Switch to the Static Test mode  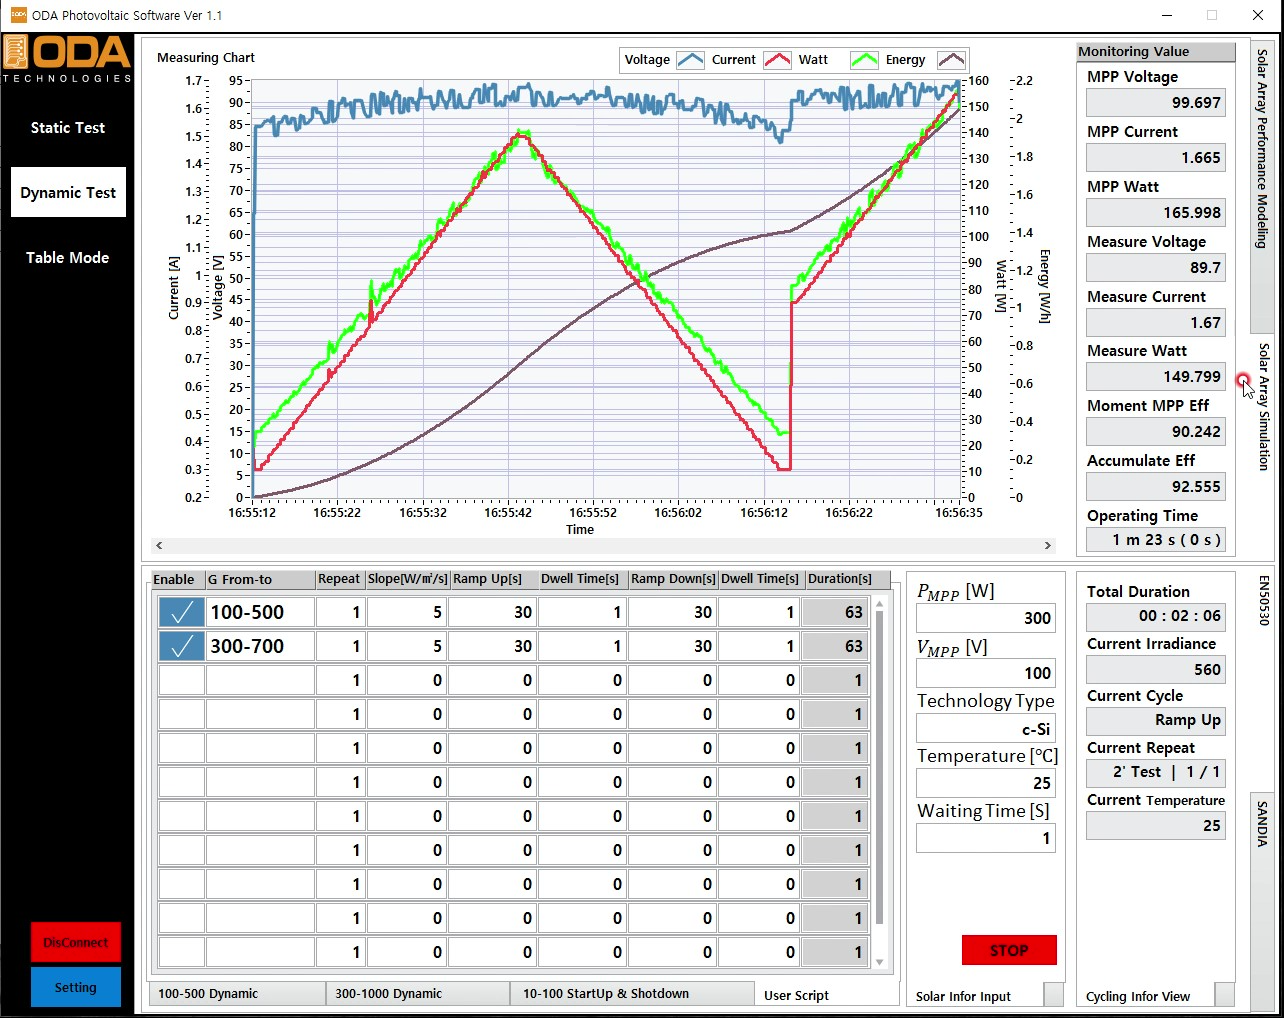(68, 128)
